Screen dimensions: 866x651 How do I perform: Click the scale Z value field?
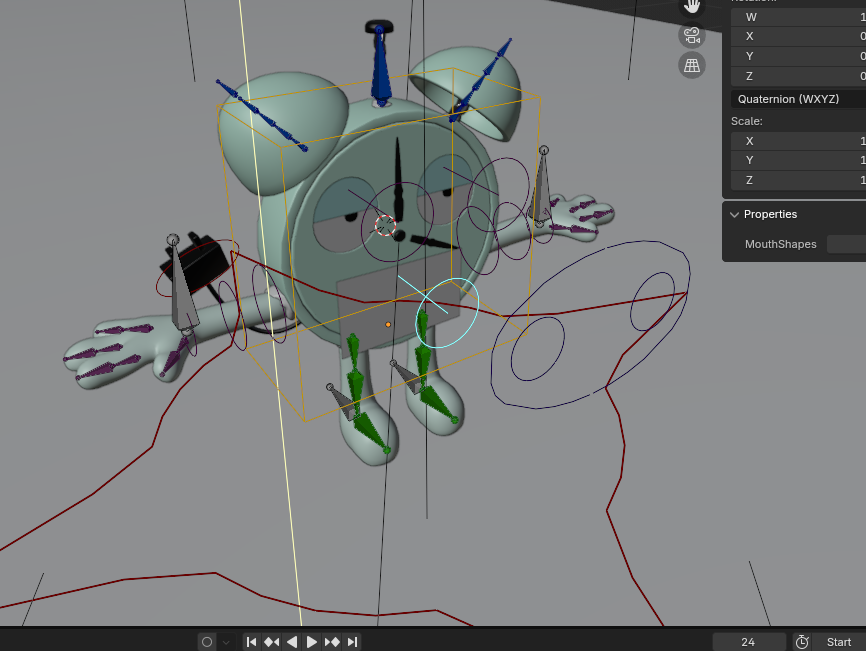coord(799,180)
